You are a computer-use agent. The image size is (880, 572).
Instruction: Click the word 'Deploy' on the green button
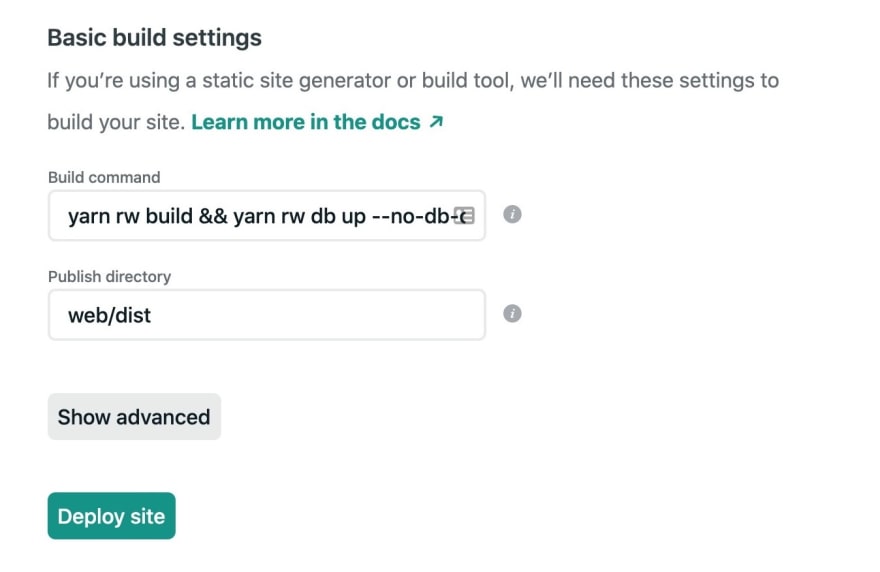(91, 517)
